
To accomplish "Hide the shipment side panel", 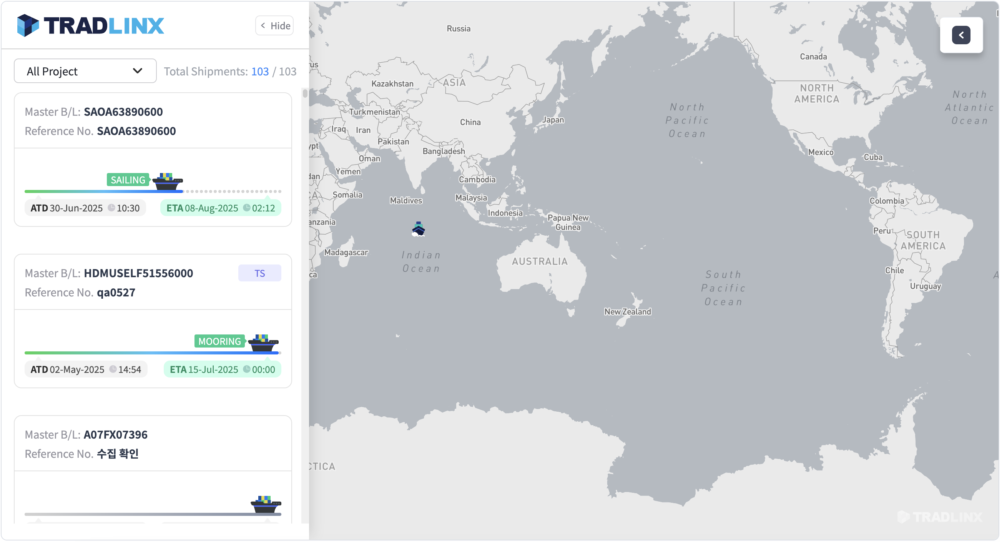I will coord(275,26).
